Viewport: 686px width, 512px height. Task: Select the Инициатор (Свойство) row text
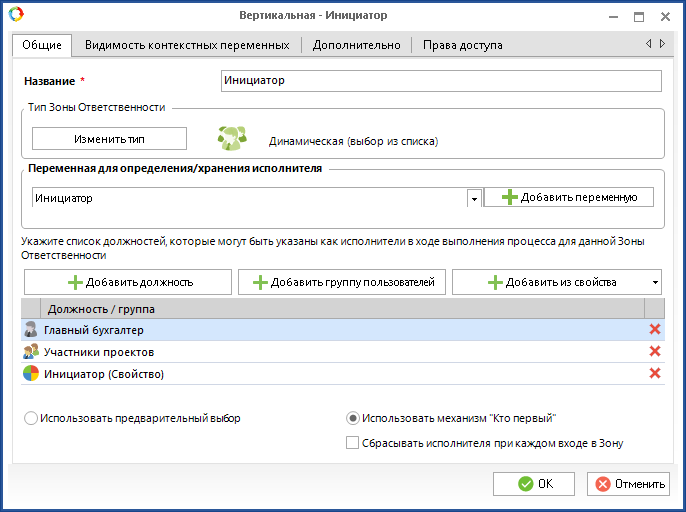tap(104, 374)
